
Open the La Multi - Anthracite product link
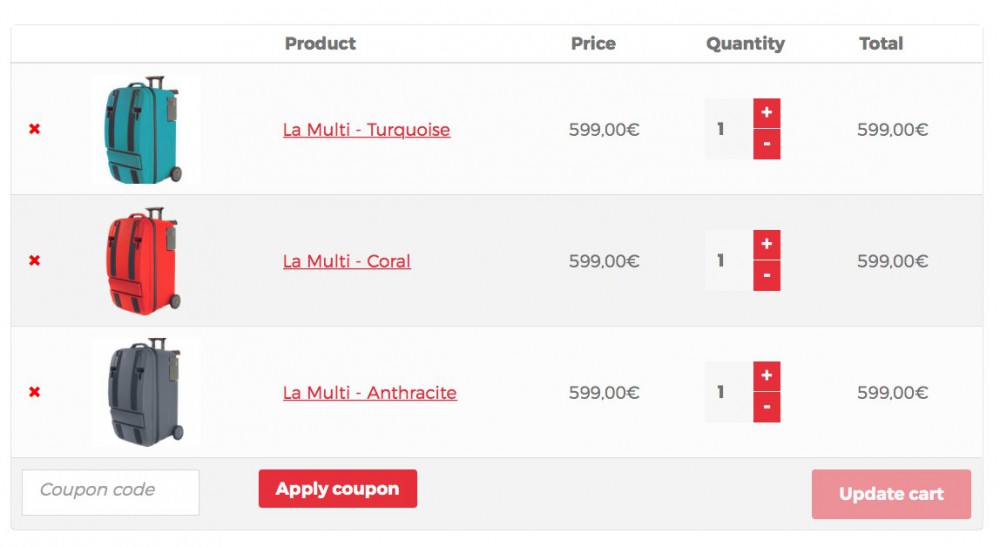click(369, 393)
